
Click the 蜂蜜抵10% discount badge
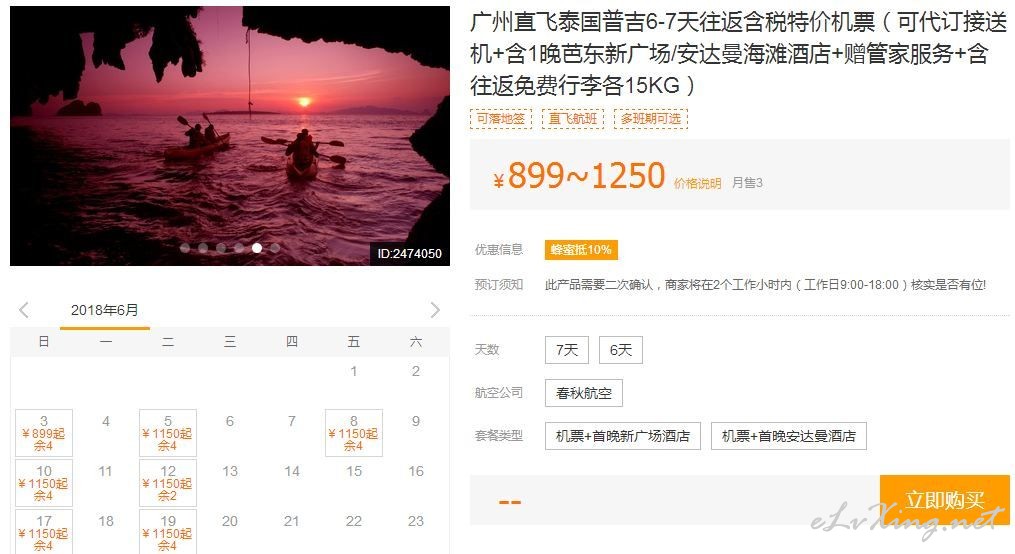pyautogui.click(x=581, y=250)
